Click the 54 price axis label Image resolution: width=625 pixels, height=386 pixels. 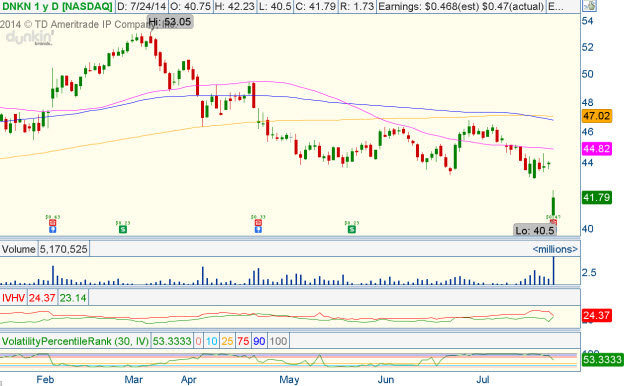point(588,21)
